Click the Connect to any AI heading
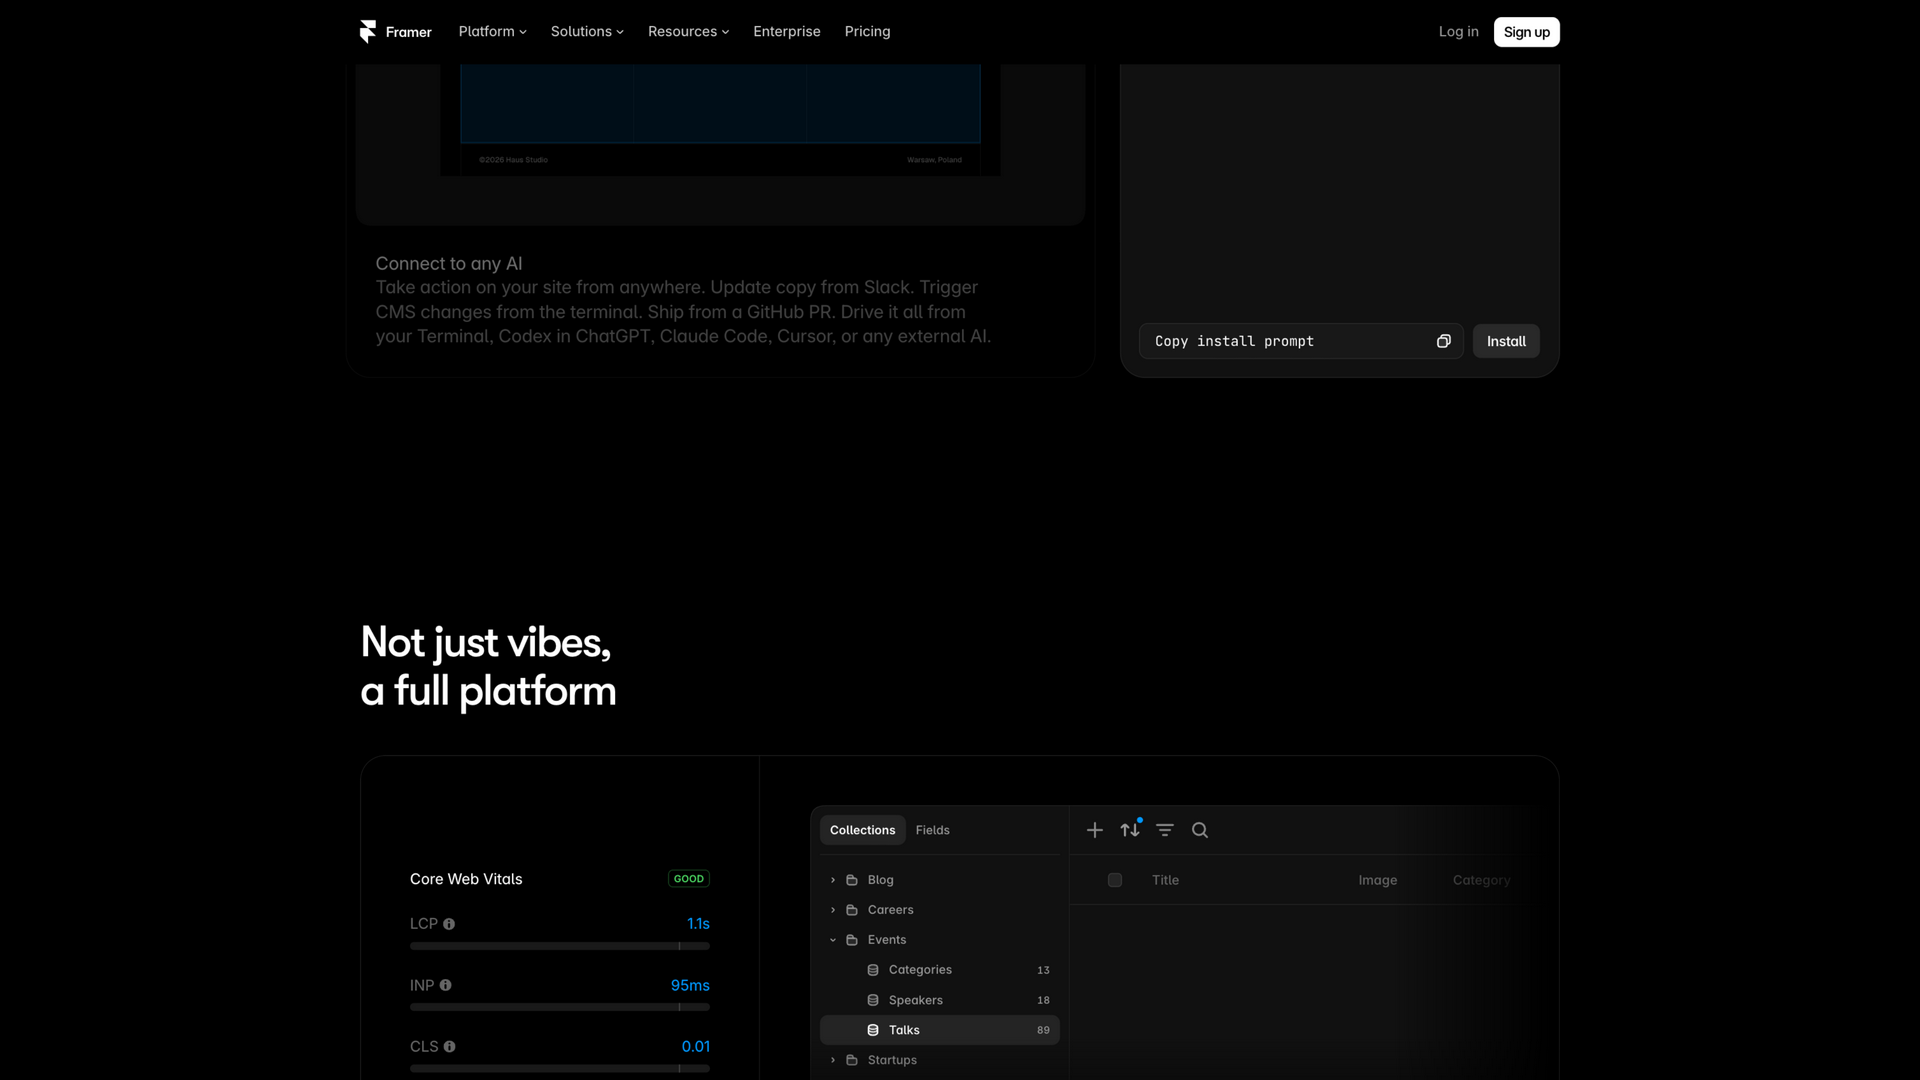Viewport: 1920px width, 1080px height. [449, 263]
